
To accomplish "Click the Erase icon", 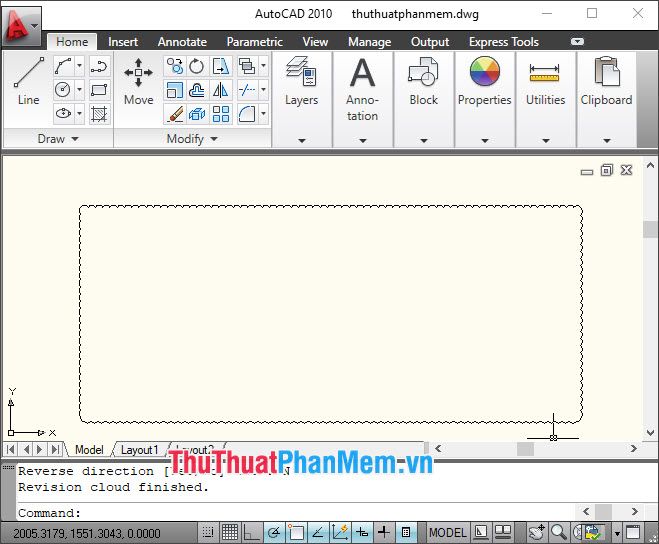I will (175, 114).
